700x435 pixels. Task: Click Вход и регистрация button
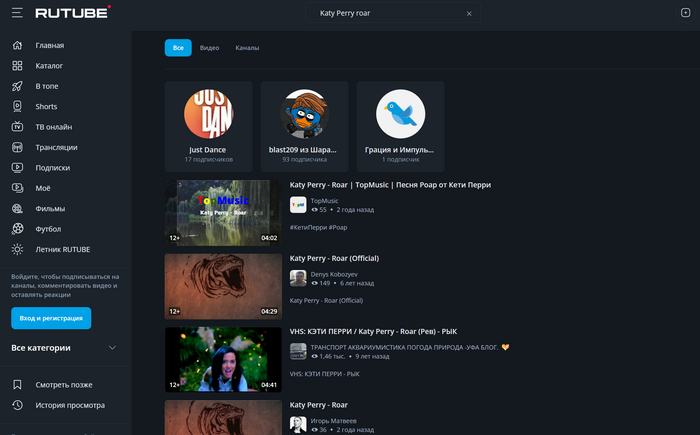pyautogui.click(x=51, y=318)
